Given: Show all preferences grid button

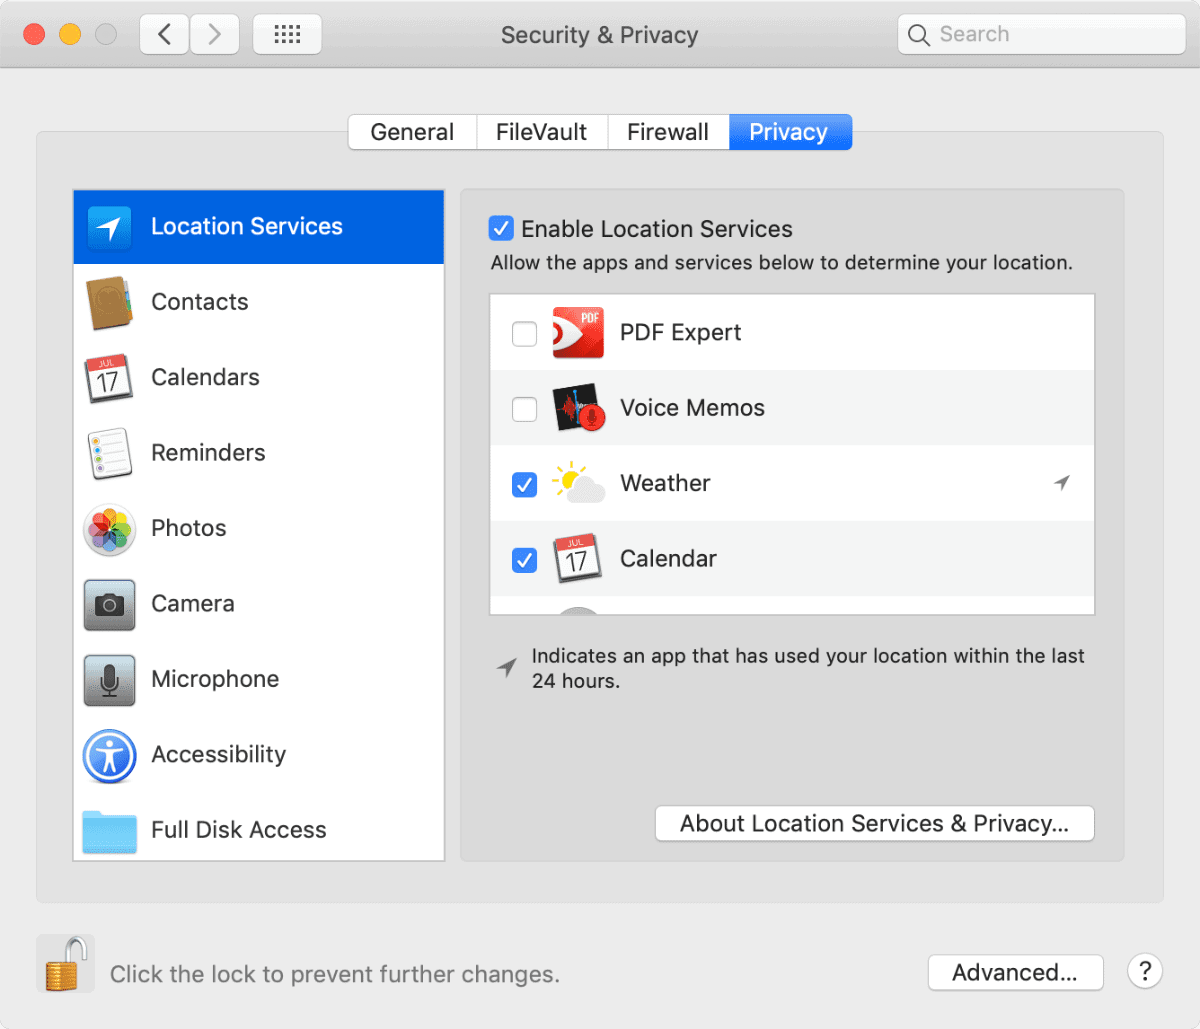Looking at the screenshot, I should click(x=287, y=35).
